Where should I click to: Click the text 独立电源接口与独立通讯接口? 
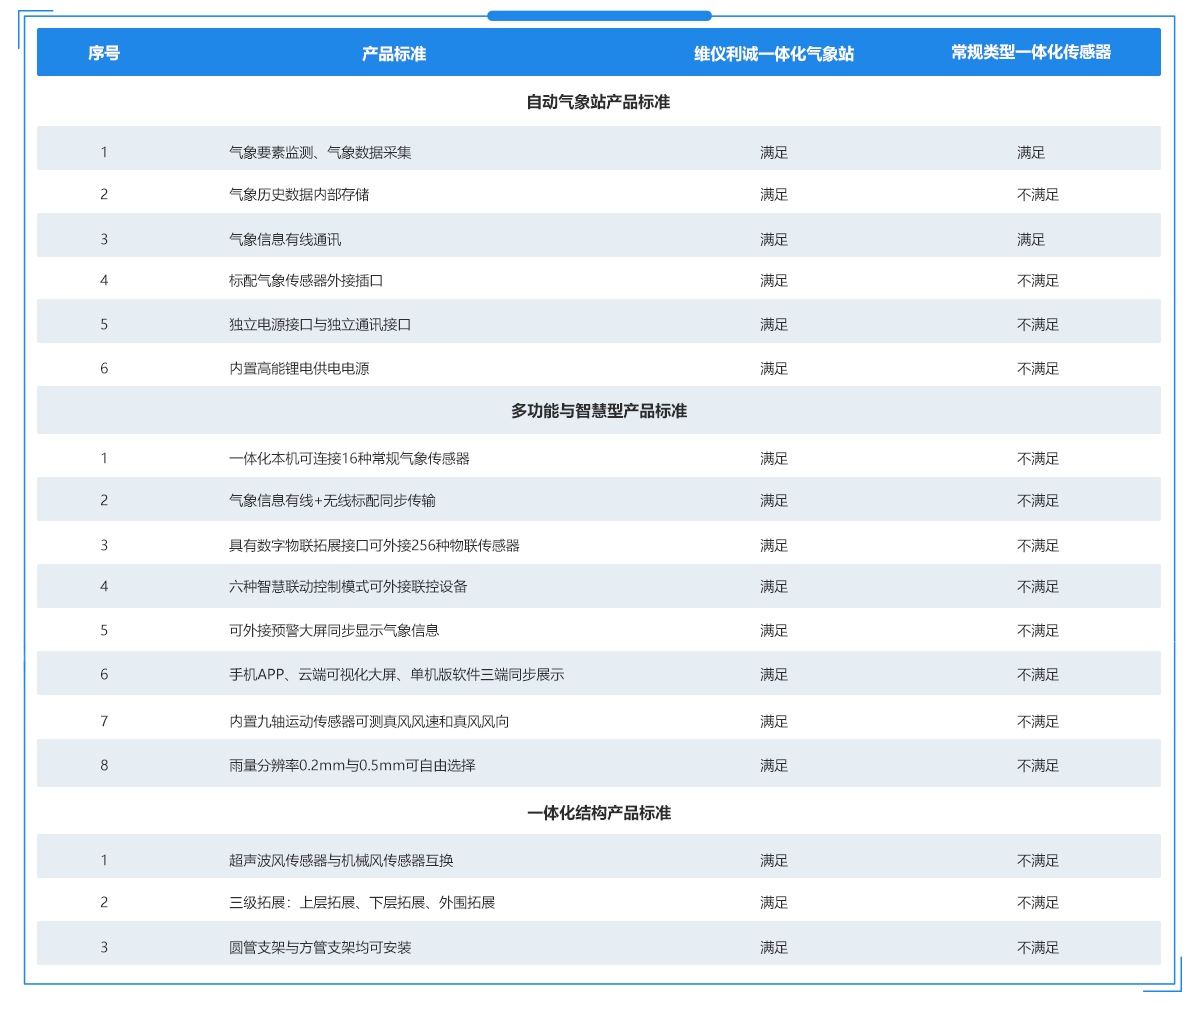coord(320,324)
